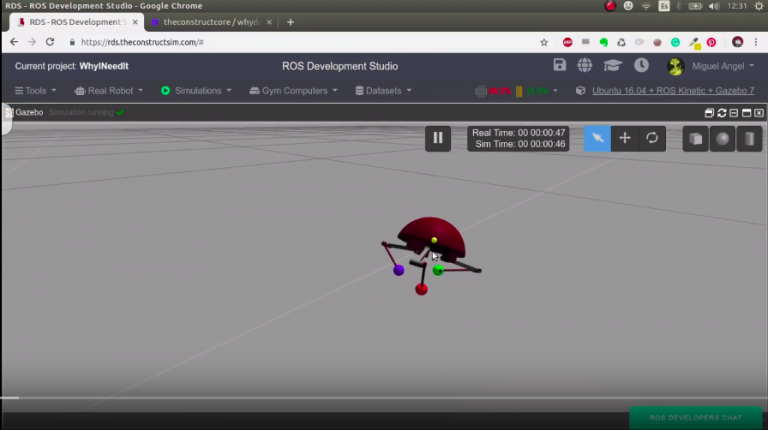The width and height of the screenshot is (768, 430).
Task: Open the Wi-Fi network indicator
Action: [646, 6]
